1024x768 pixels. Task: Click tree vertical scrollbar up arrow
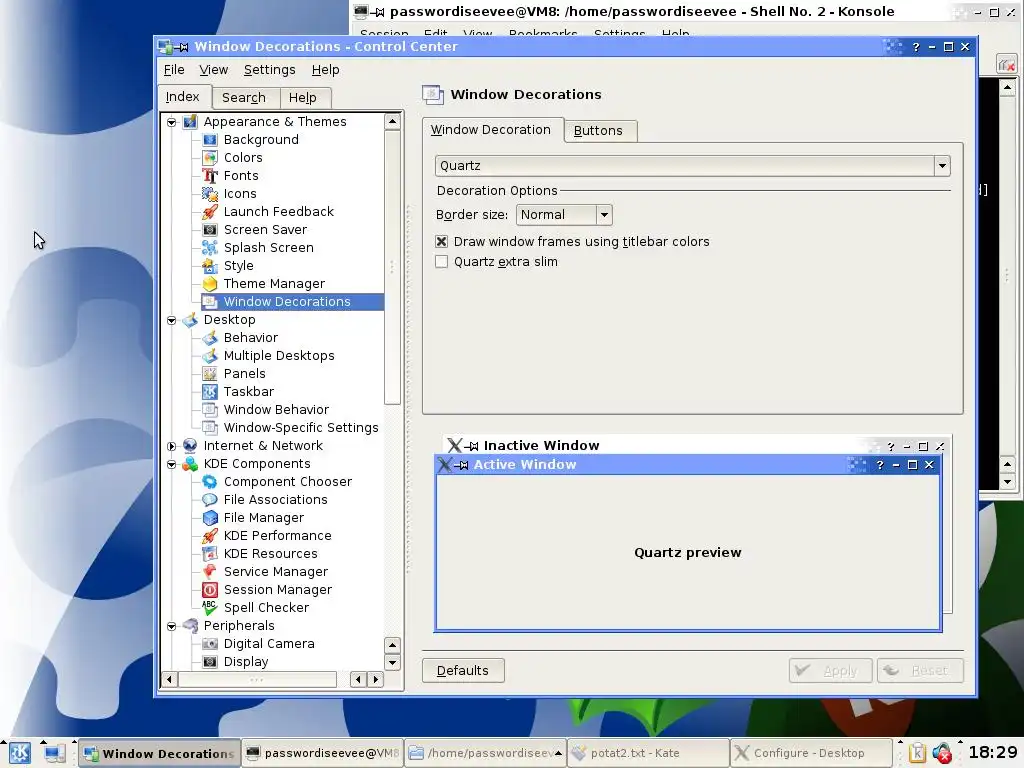[392, 121]
